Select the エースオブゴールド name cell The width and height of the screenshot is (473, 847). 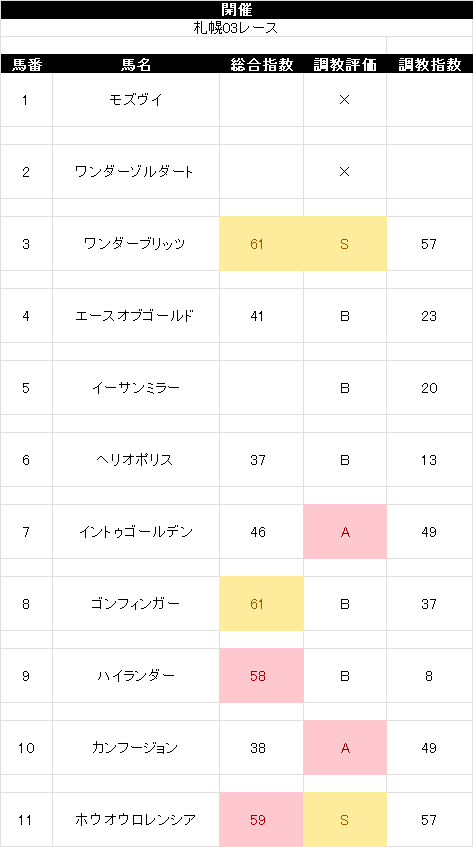(136, 316)
